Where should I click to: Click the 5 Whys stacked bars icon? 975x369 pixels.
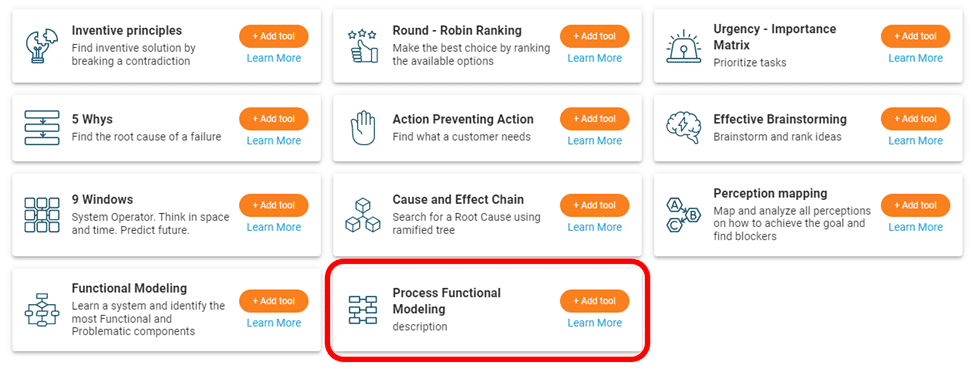tap(42, 128)
